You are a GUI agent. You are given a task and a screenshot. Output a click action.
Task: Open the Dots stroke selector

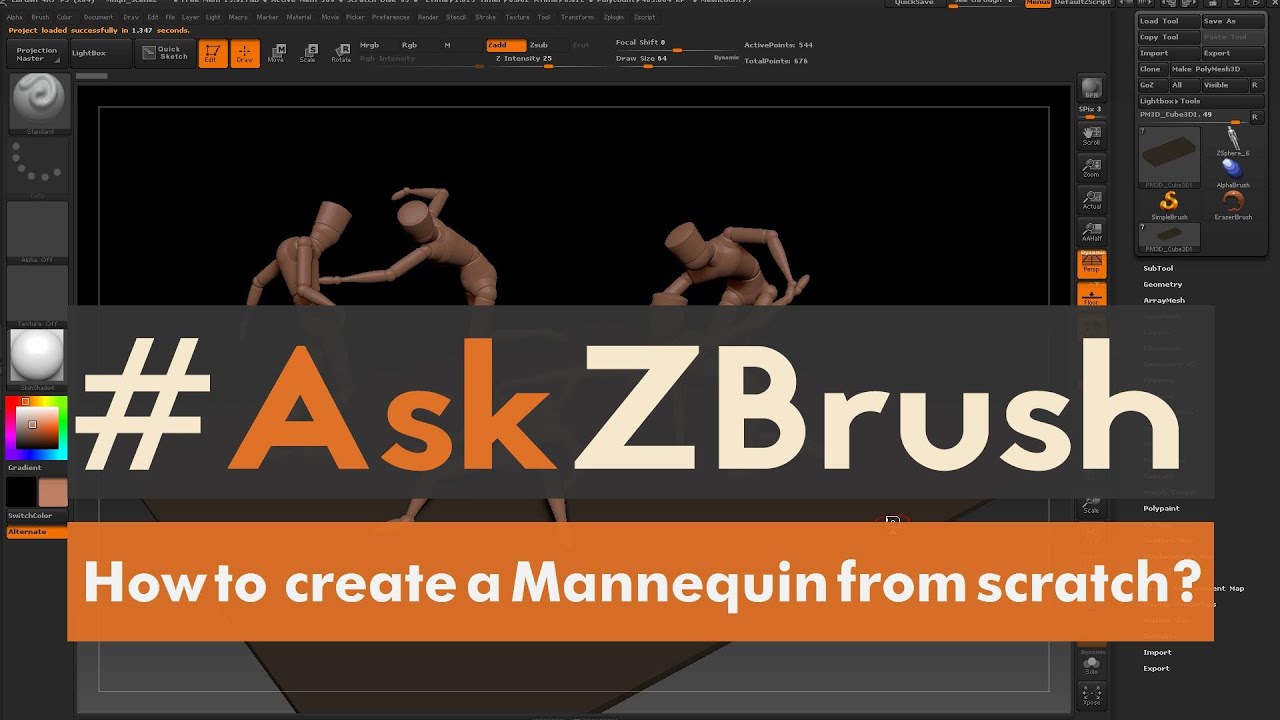pyautogui.click(x=38, y=168)
